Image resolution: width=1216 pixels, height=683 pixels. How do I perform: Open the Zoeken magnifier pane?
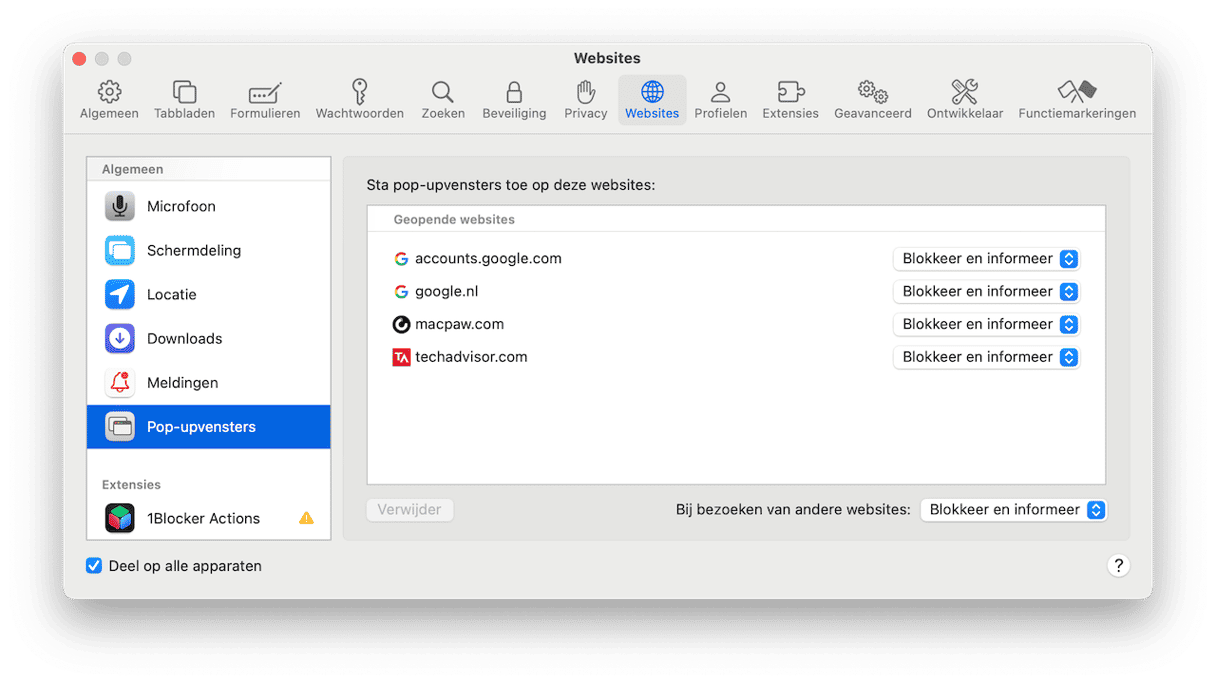[443, 100]
